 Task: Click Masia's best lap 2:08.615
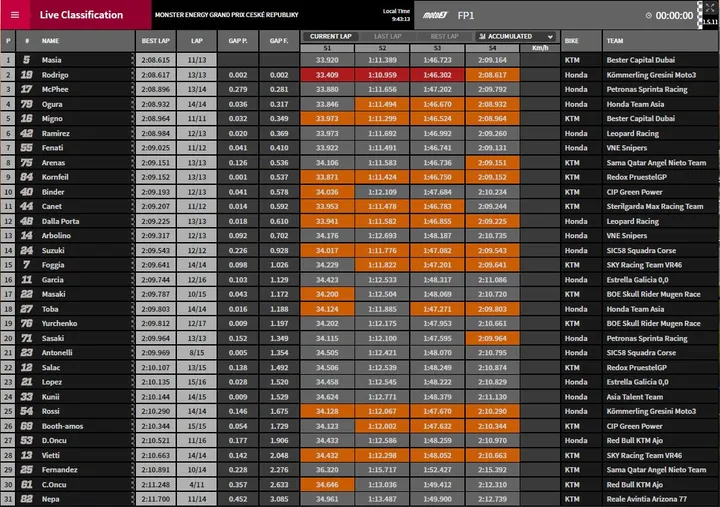(x=156, y=60)
